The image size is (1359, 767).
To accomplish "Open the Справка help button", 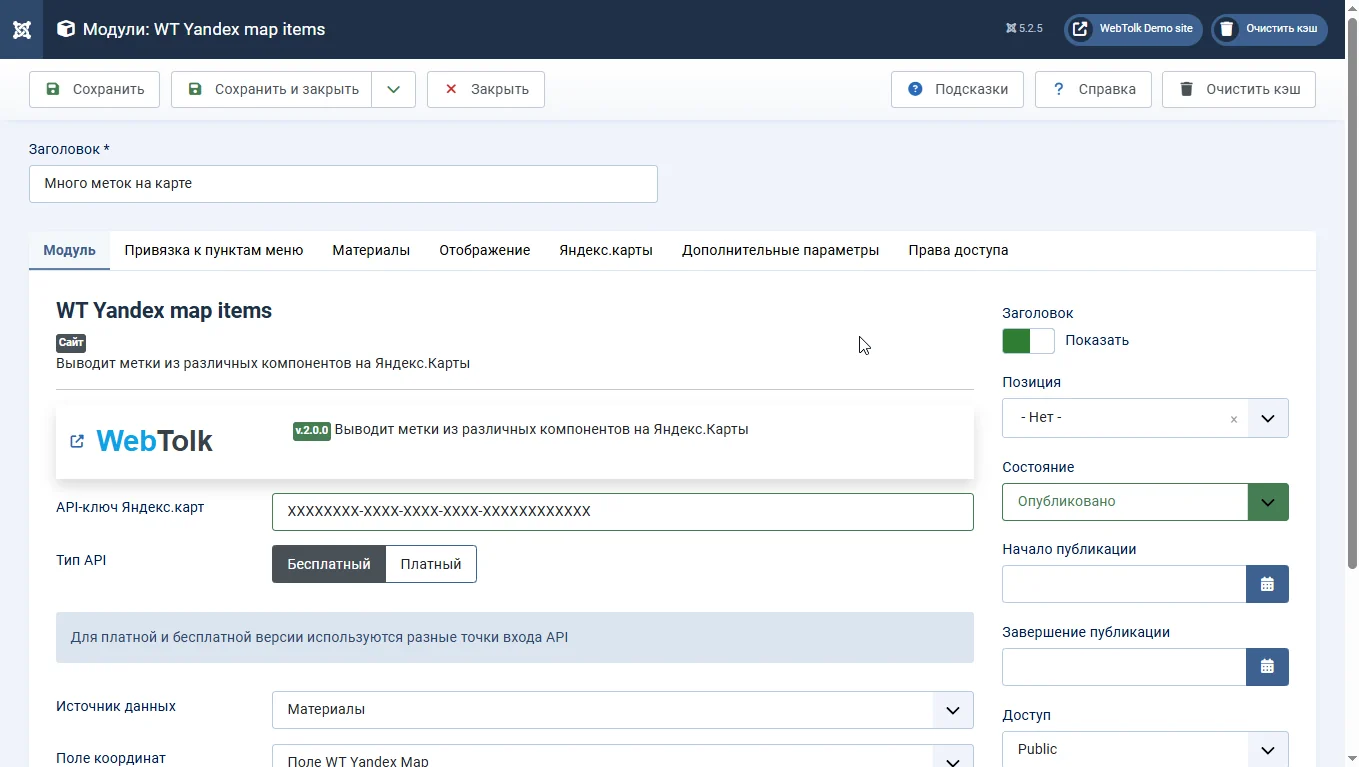I will (1093, 89).
